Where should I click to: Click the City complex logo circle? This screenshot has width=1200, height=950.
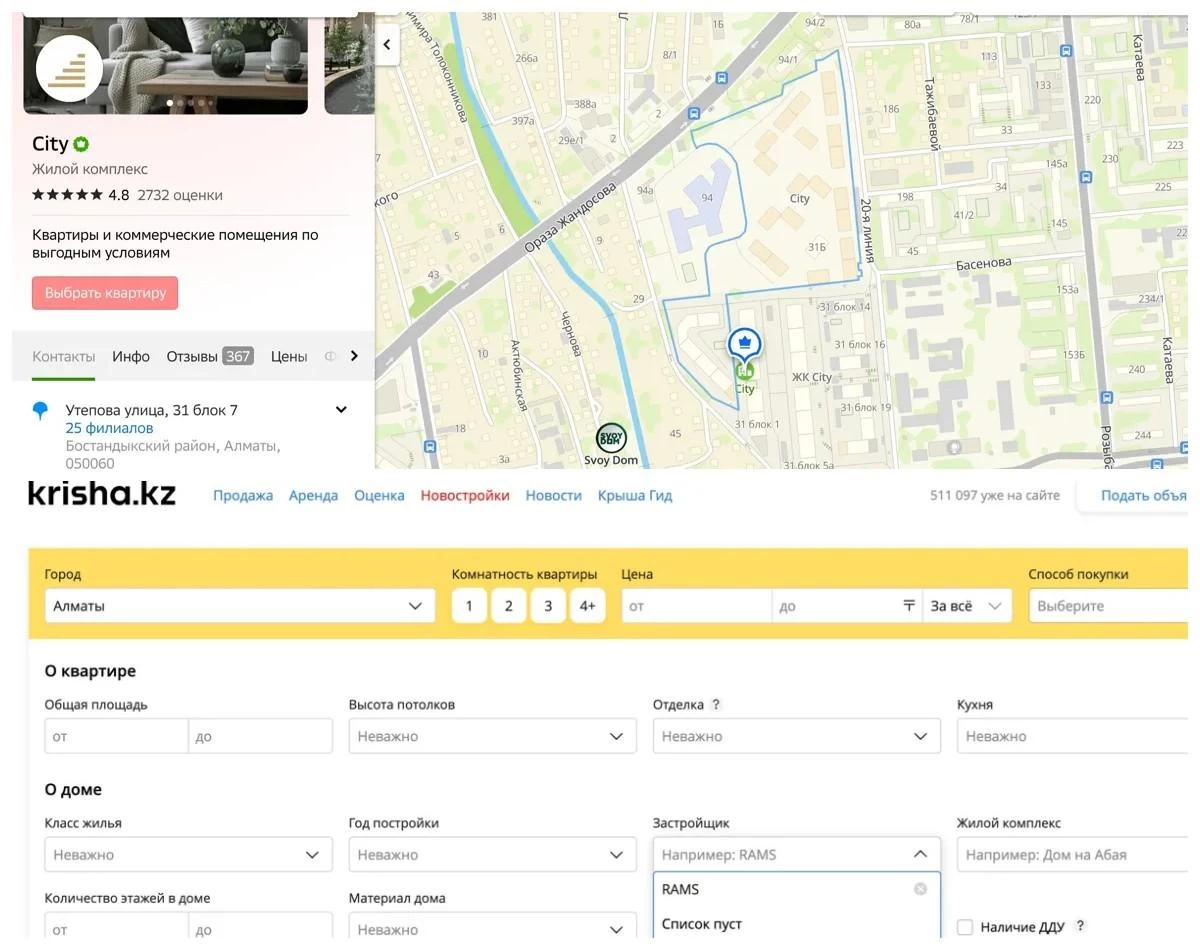click(69, 69)
